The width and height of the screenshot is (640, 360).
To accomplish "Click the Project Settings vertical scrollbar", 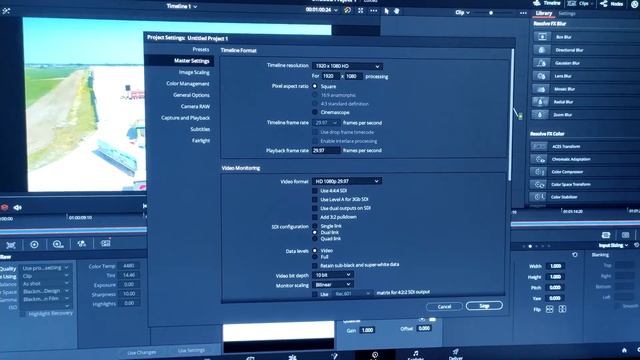I will [x=510, y=115].
